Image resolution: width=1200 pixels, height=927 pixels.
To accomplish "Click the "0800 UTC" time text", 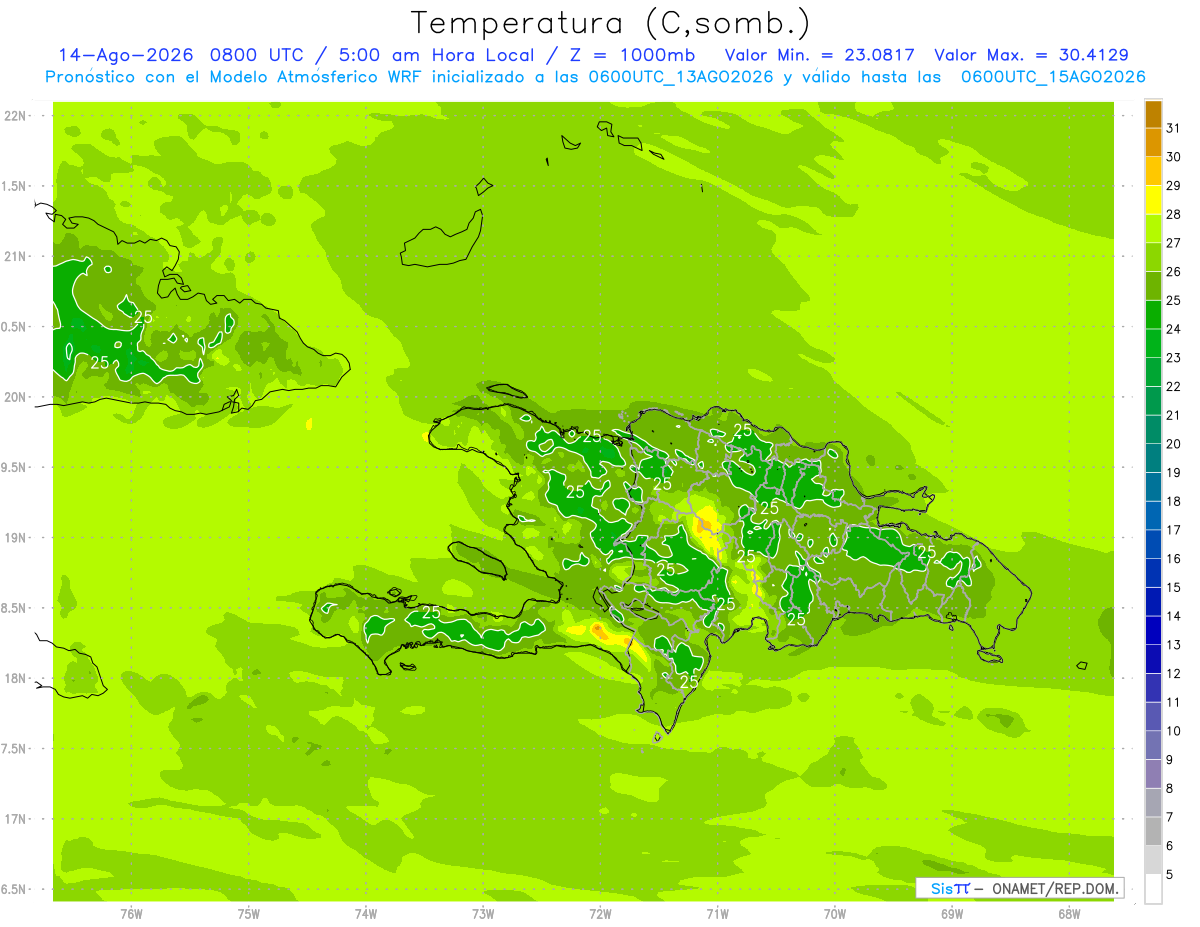I will point(258,55).
